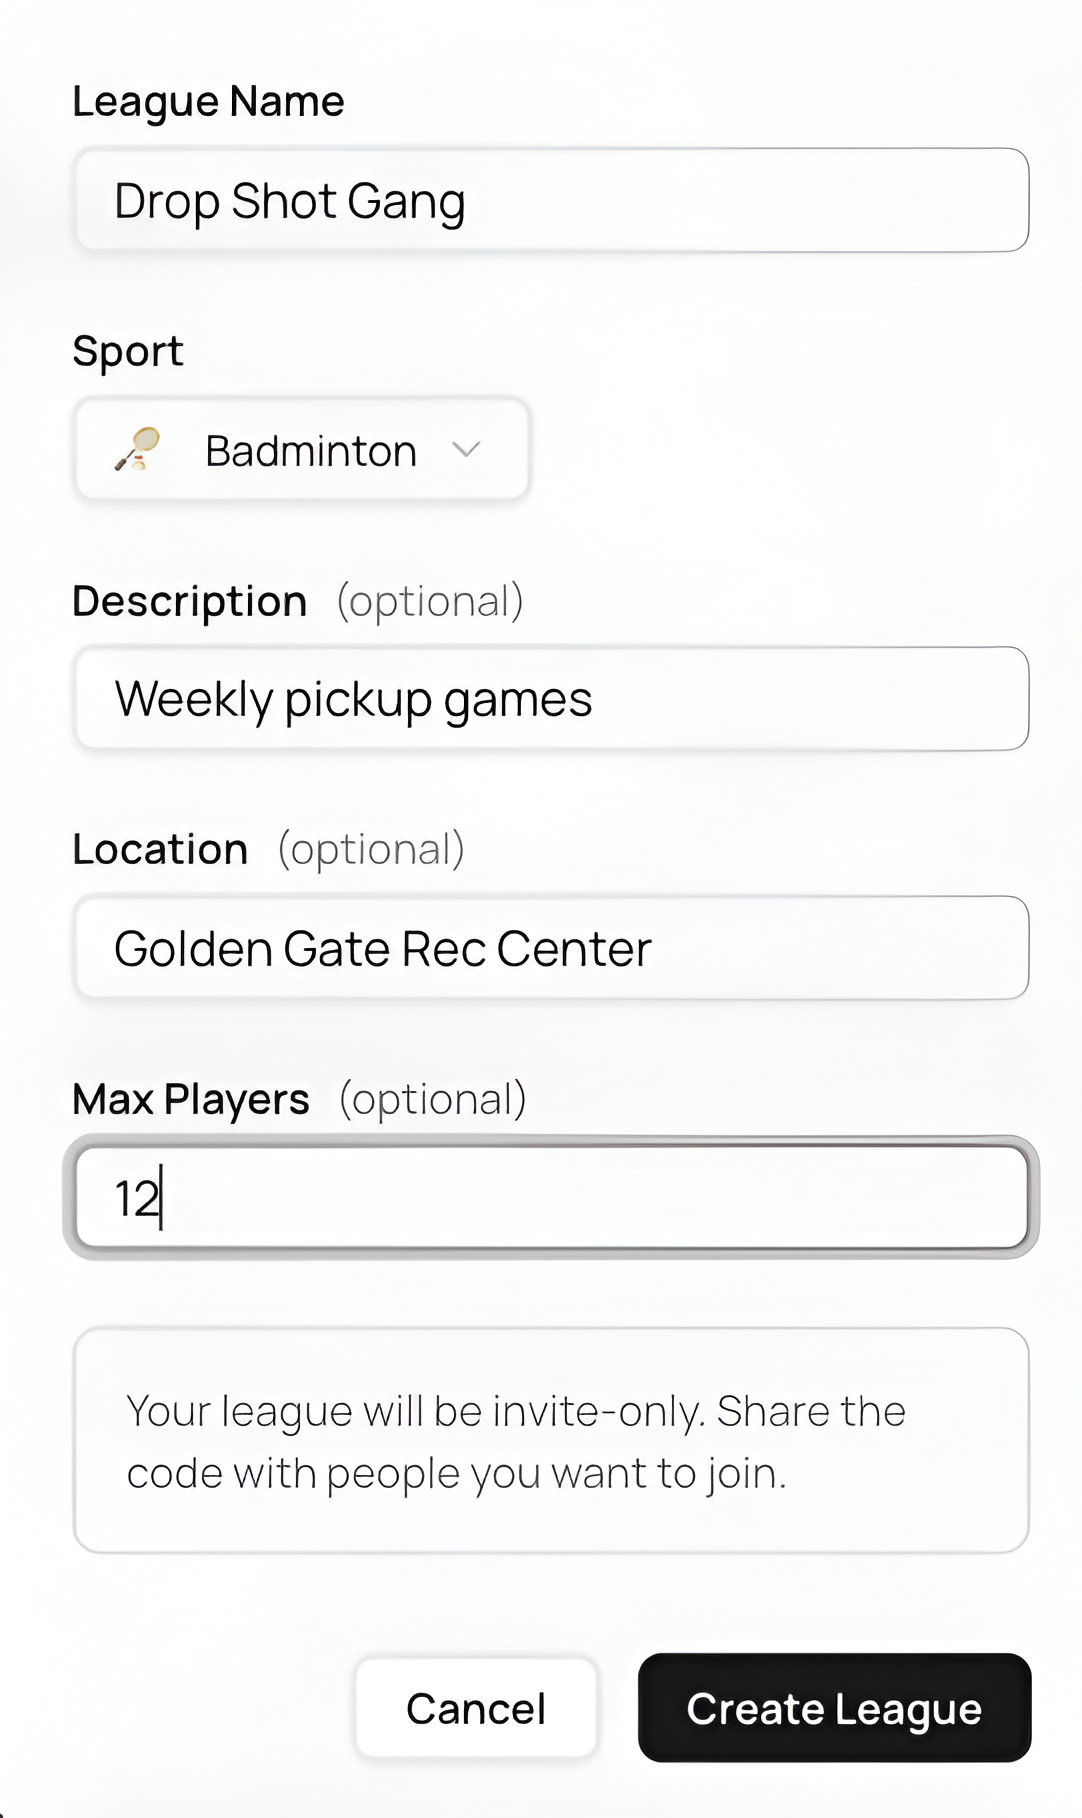Place cursor in "Weekly pickup games" text
Image resolution: width=1082 pixels, height=1818 pixels.
tap(354, 699)
